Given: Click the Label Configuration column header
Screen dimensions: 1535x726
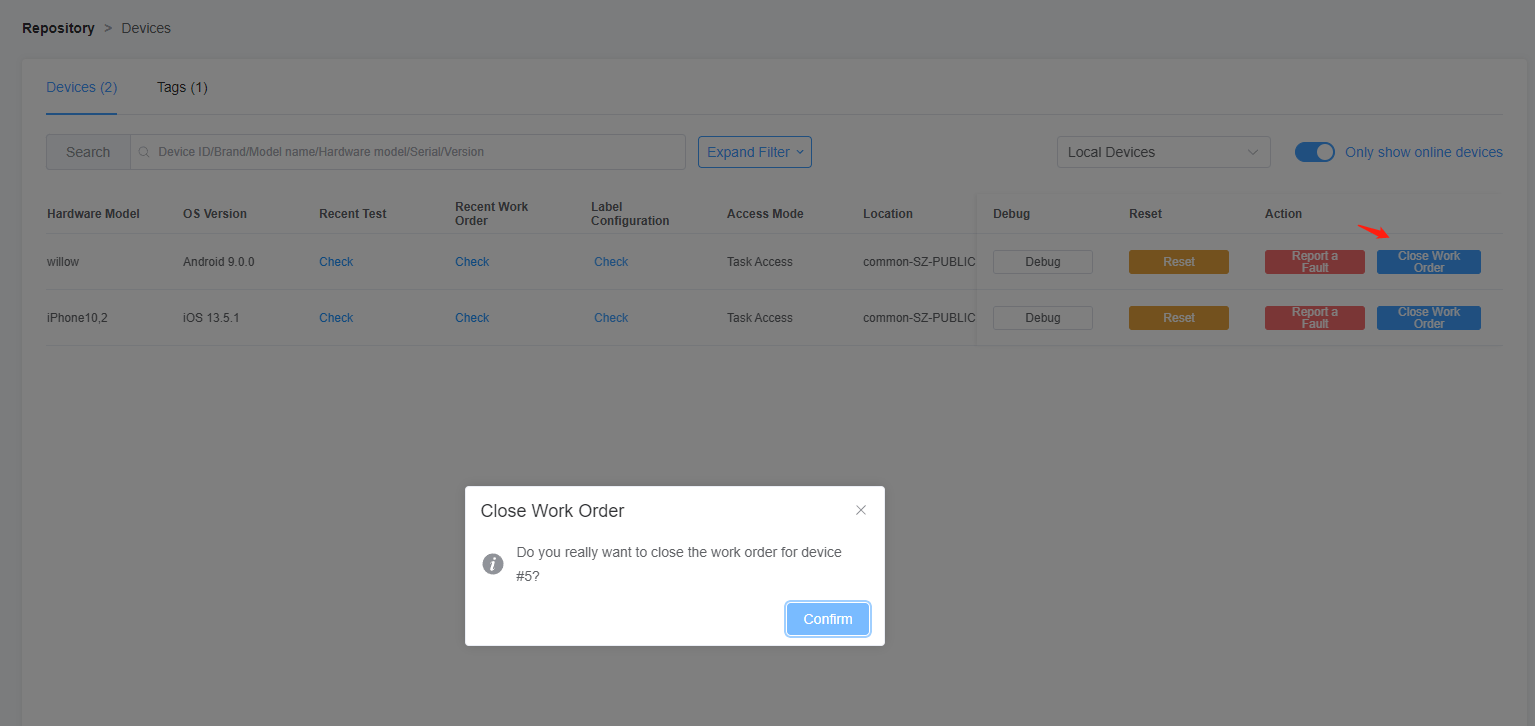Looking at the screenshot, I should 630,214.
